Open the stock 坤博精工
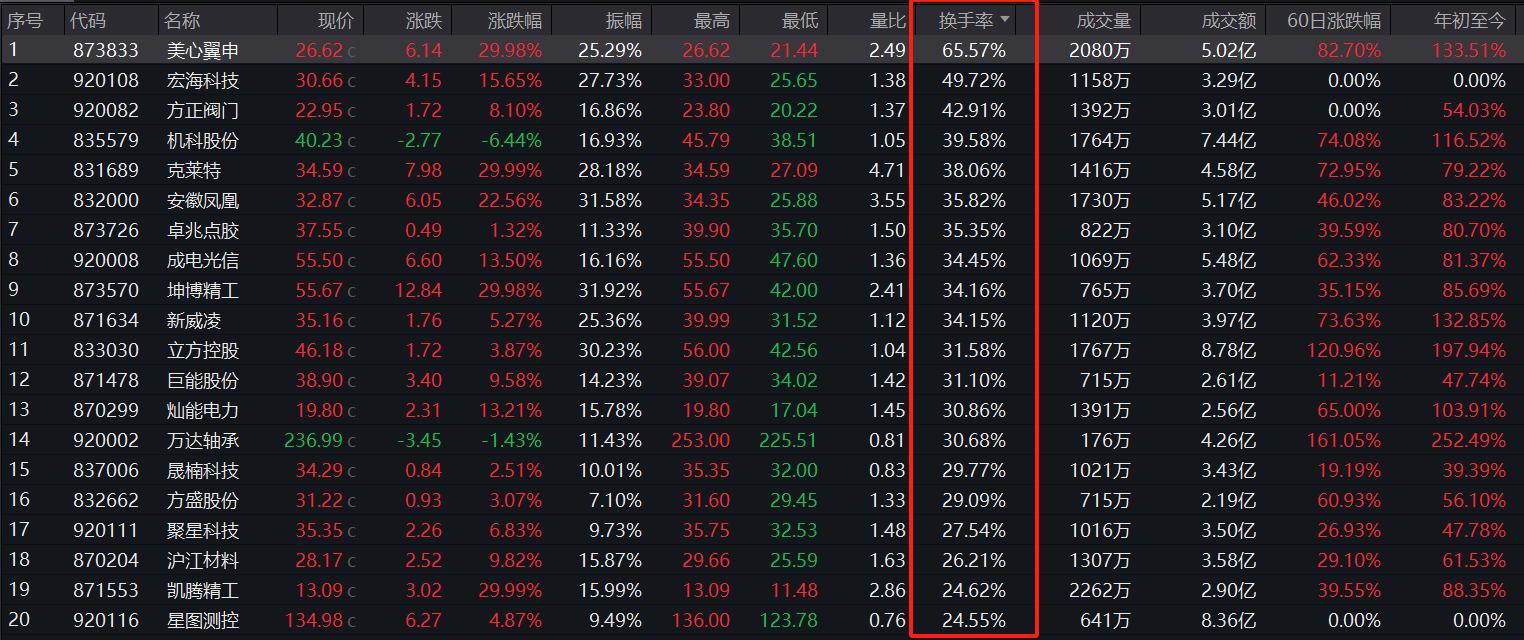This screenshot has height=640, width=1524. [203, 290]
